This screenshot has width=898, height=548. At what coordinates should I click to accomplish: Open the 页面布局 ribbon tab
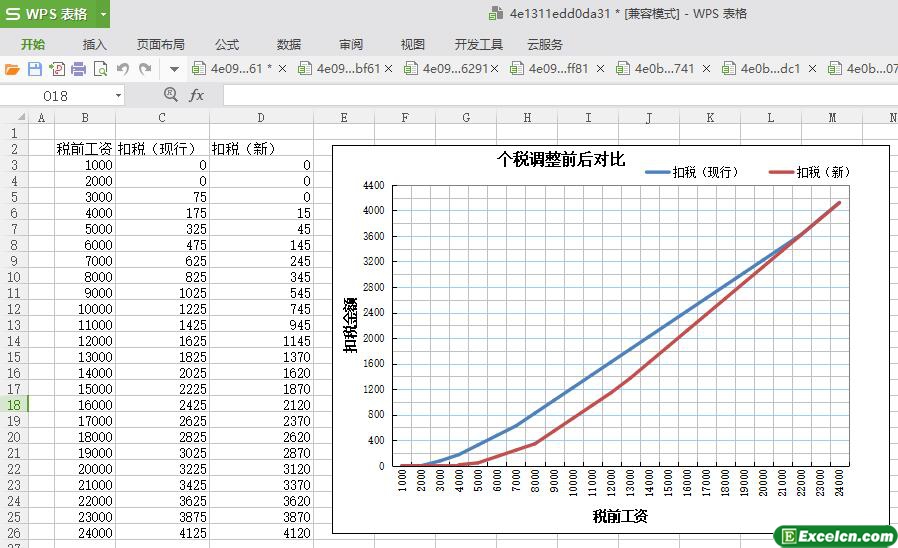coord(160,44)
